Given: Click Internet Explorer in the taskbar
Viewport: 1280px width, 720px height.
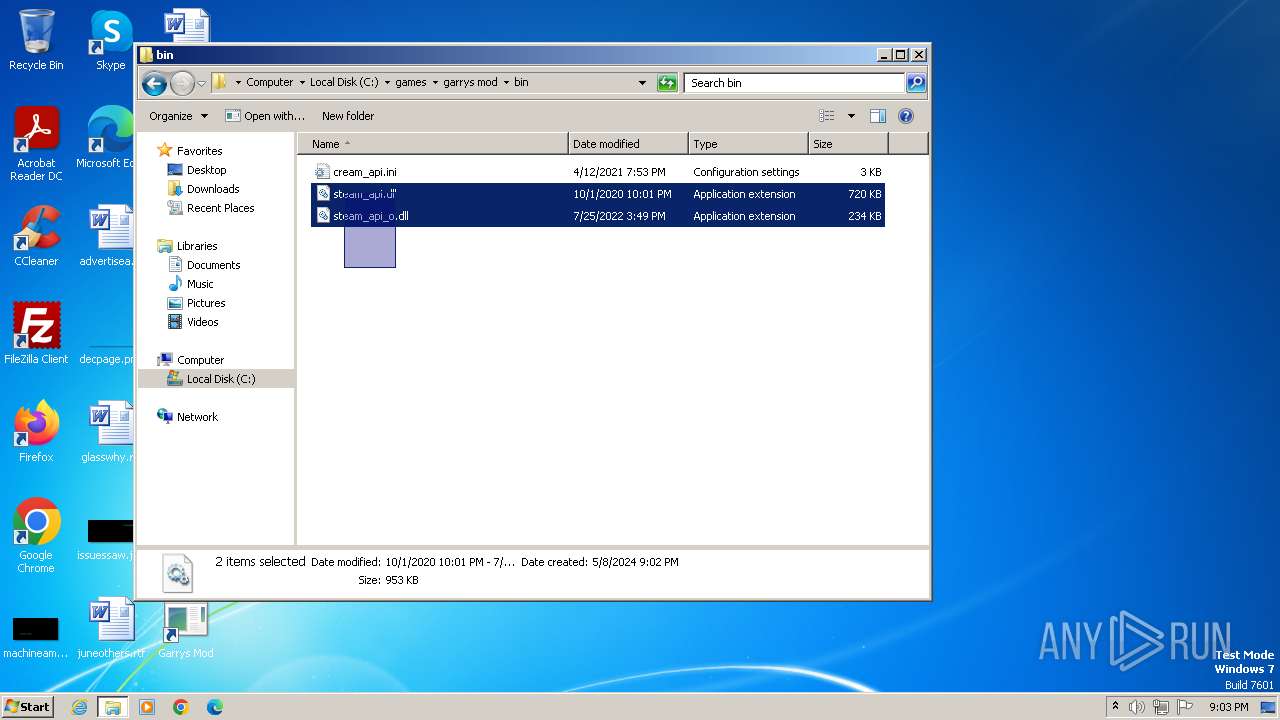Looking at the screenshot, I should pyautogui.click(x=80, y=707).
